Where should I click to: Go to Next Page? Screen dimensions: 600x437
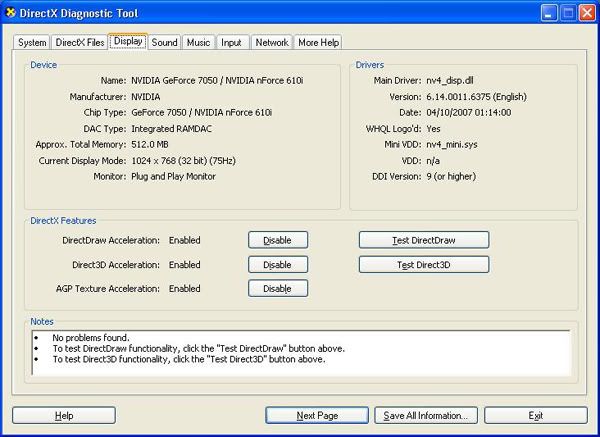coord(317,416)
